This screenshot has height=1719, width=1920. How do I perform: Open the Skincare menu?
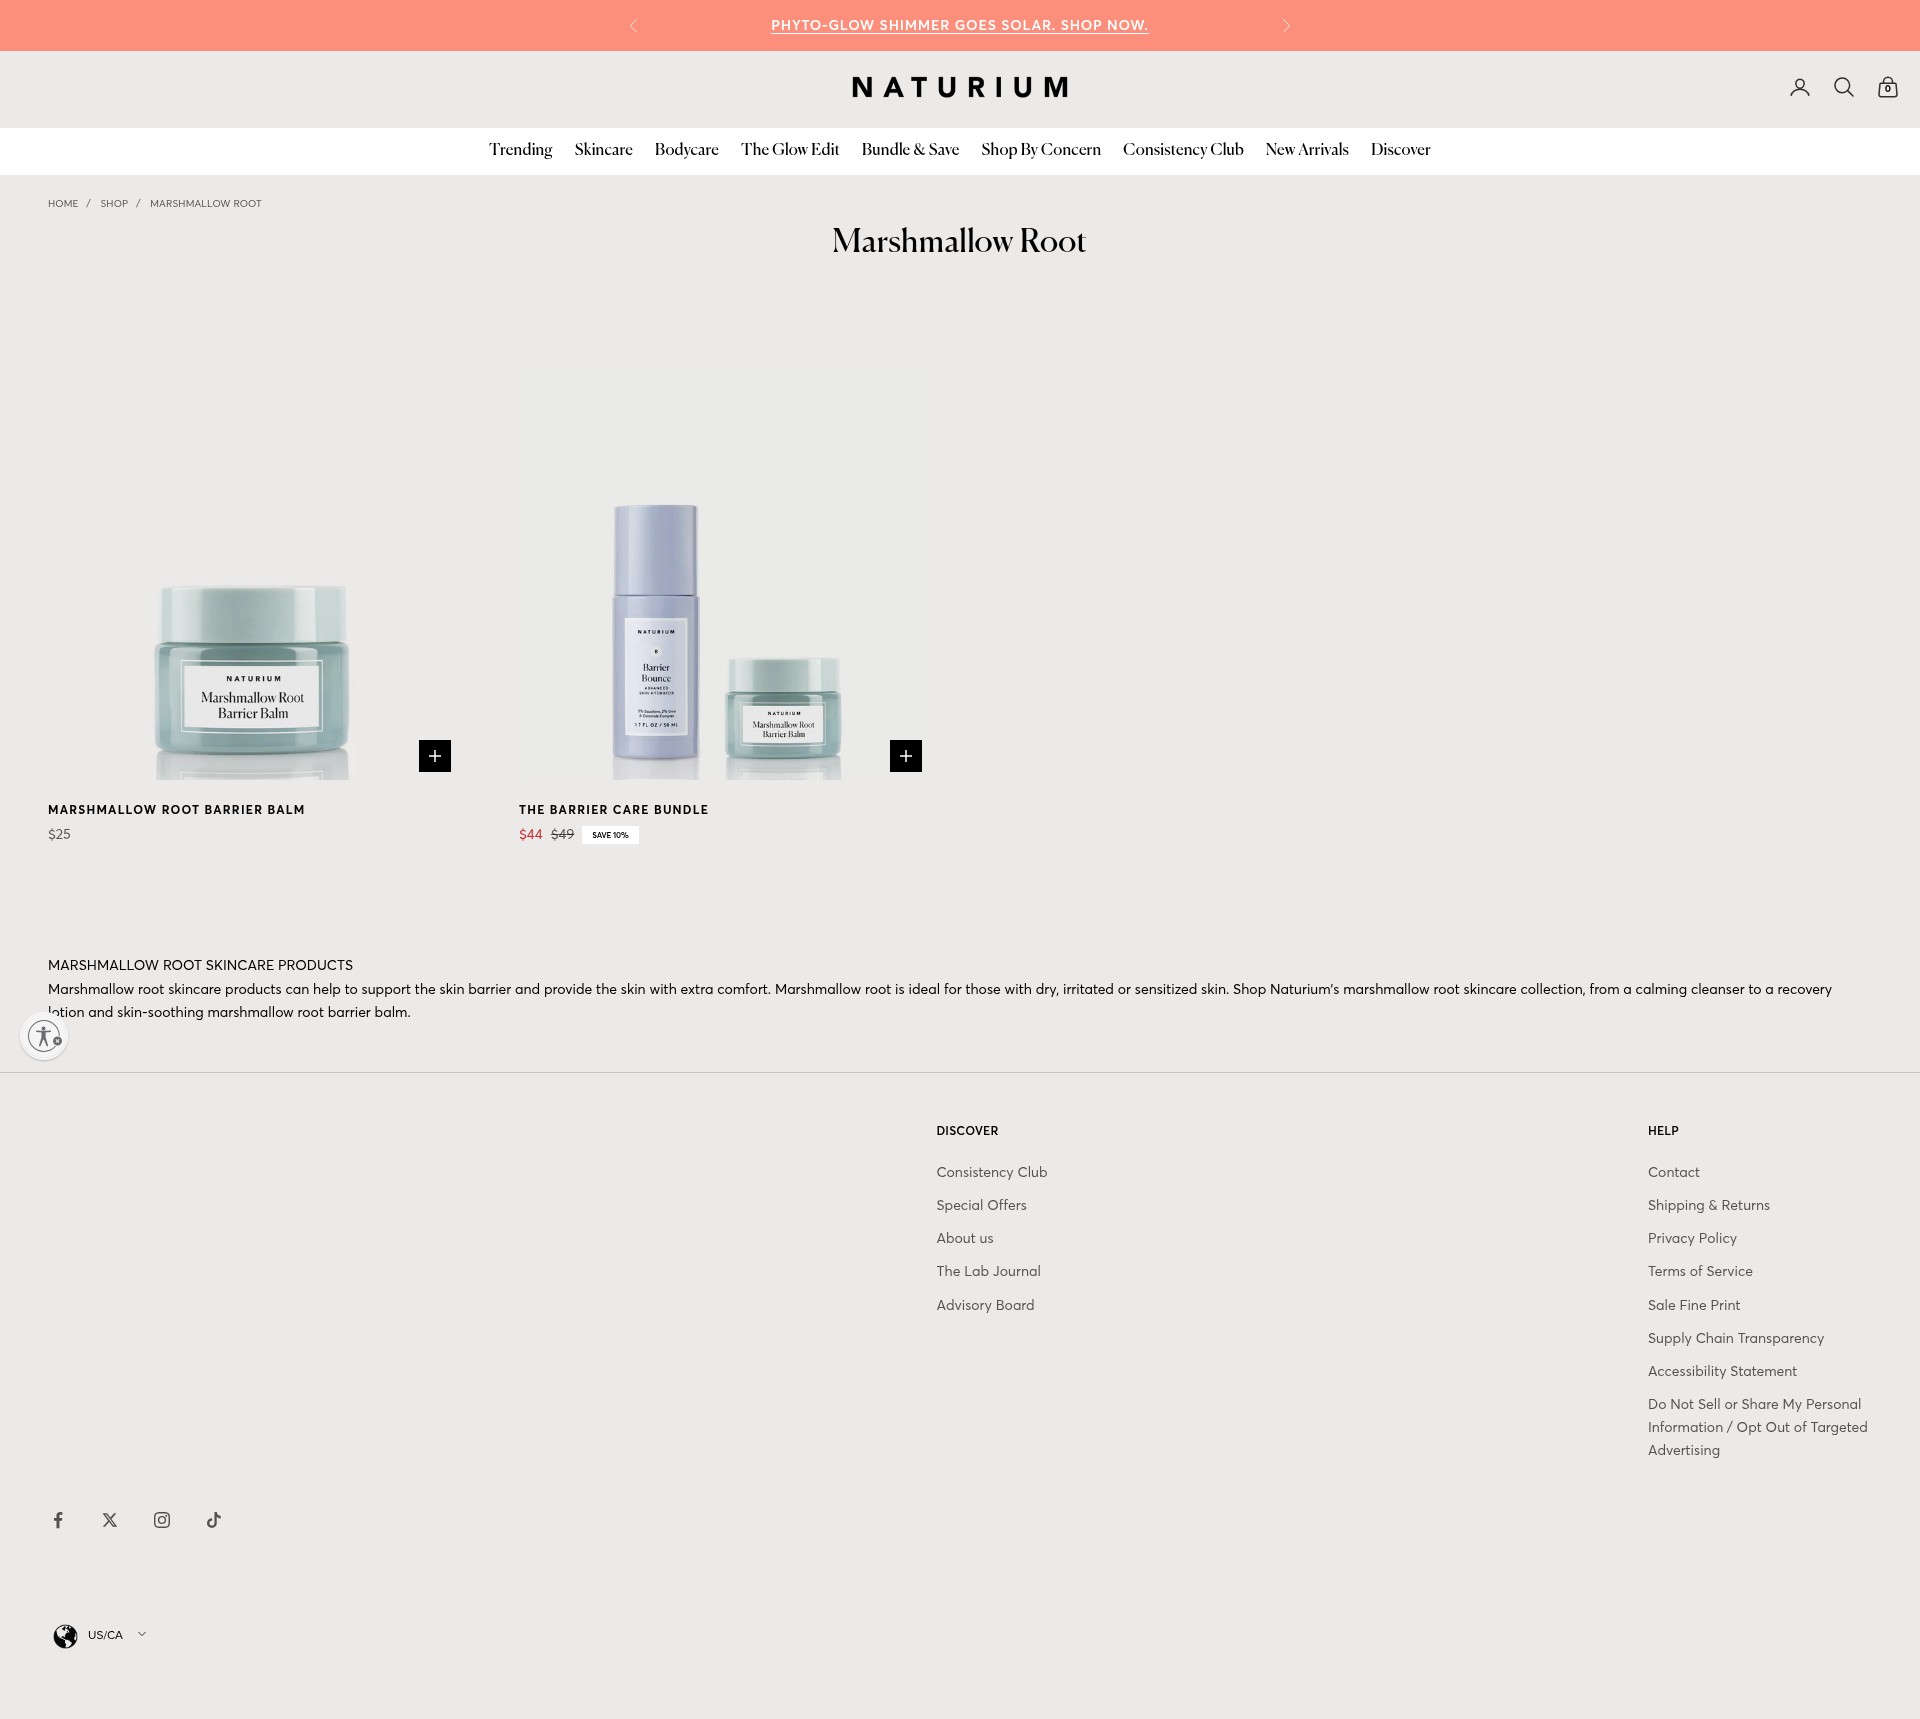(x=603, y=150)
